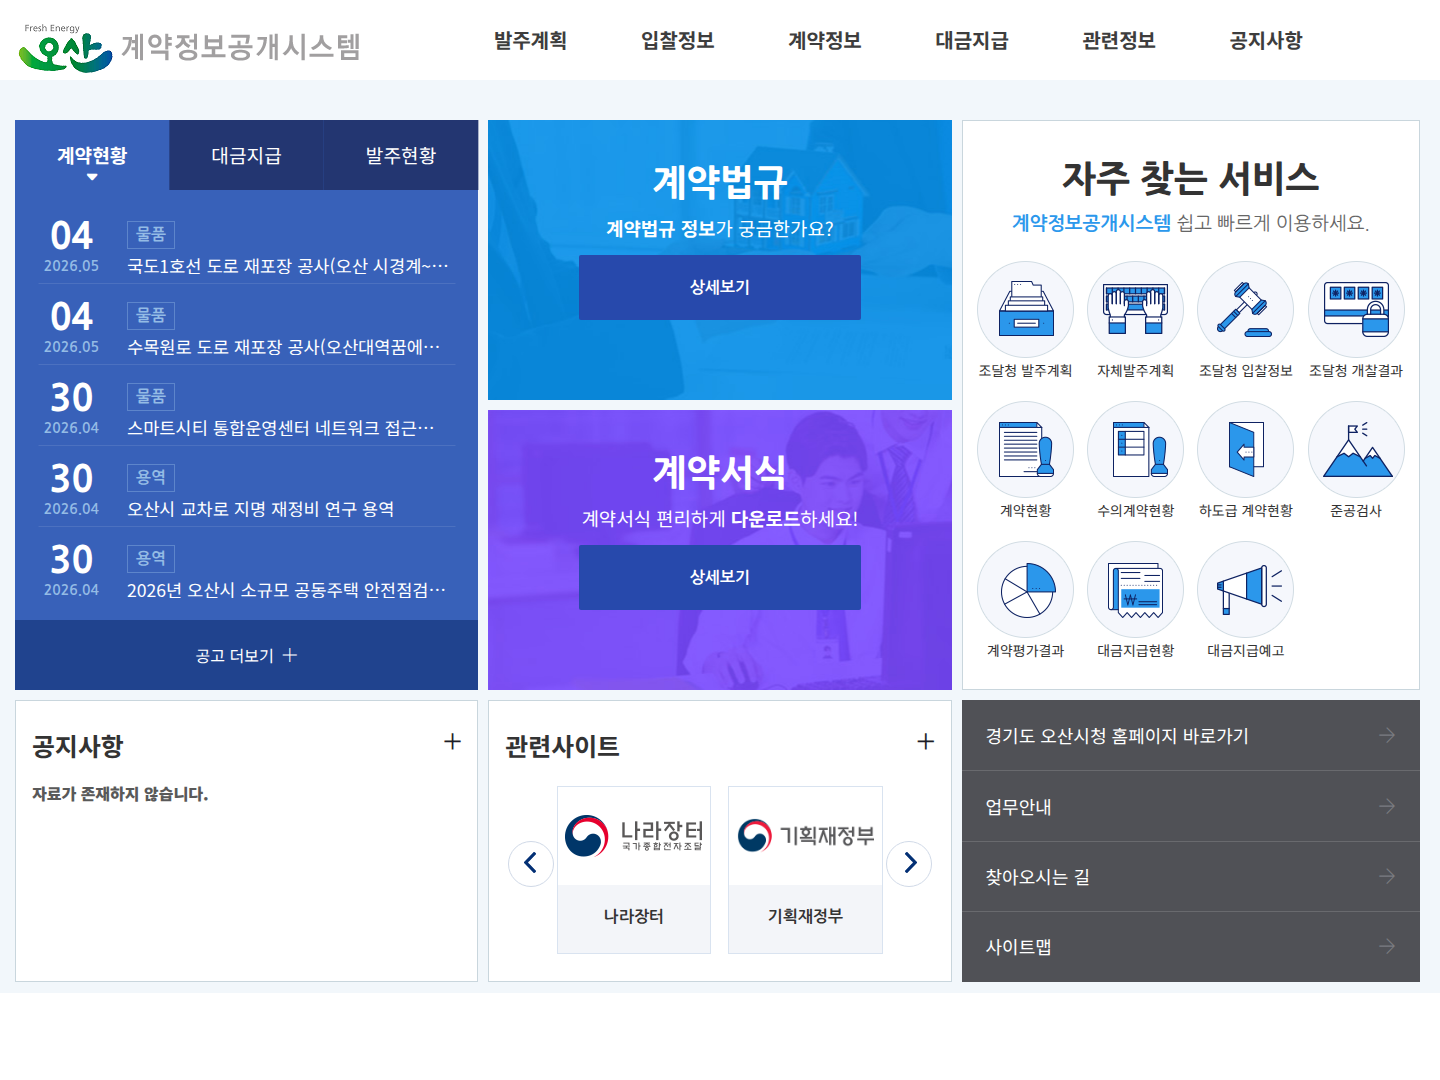Click the 계약정보공개시스템 site title

point(240,47)
